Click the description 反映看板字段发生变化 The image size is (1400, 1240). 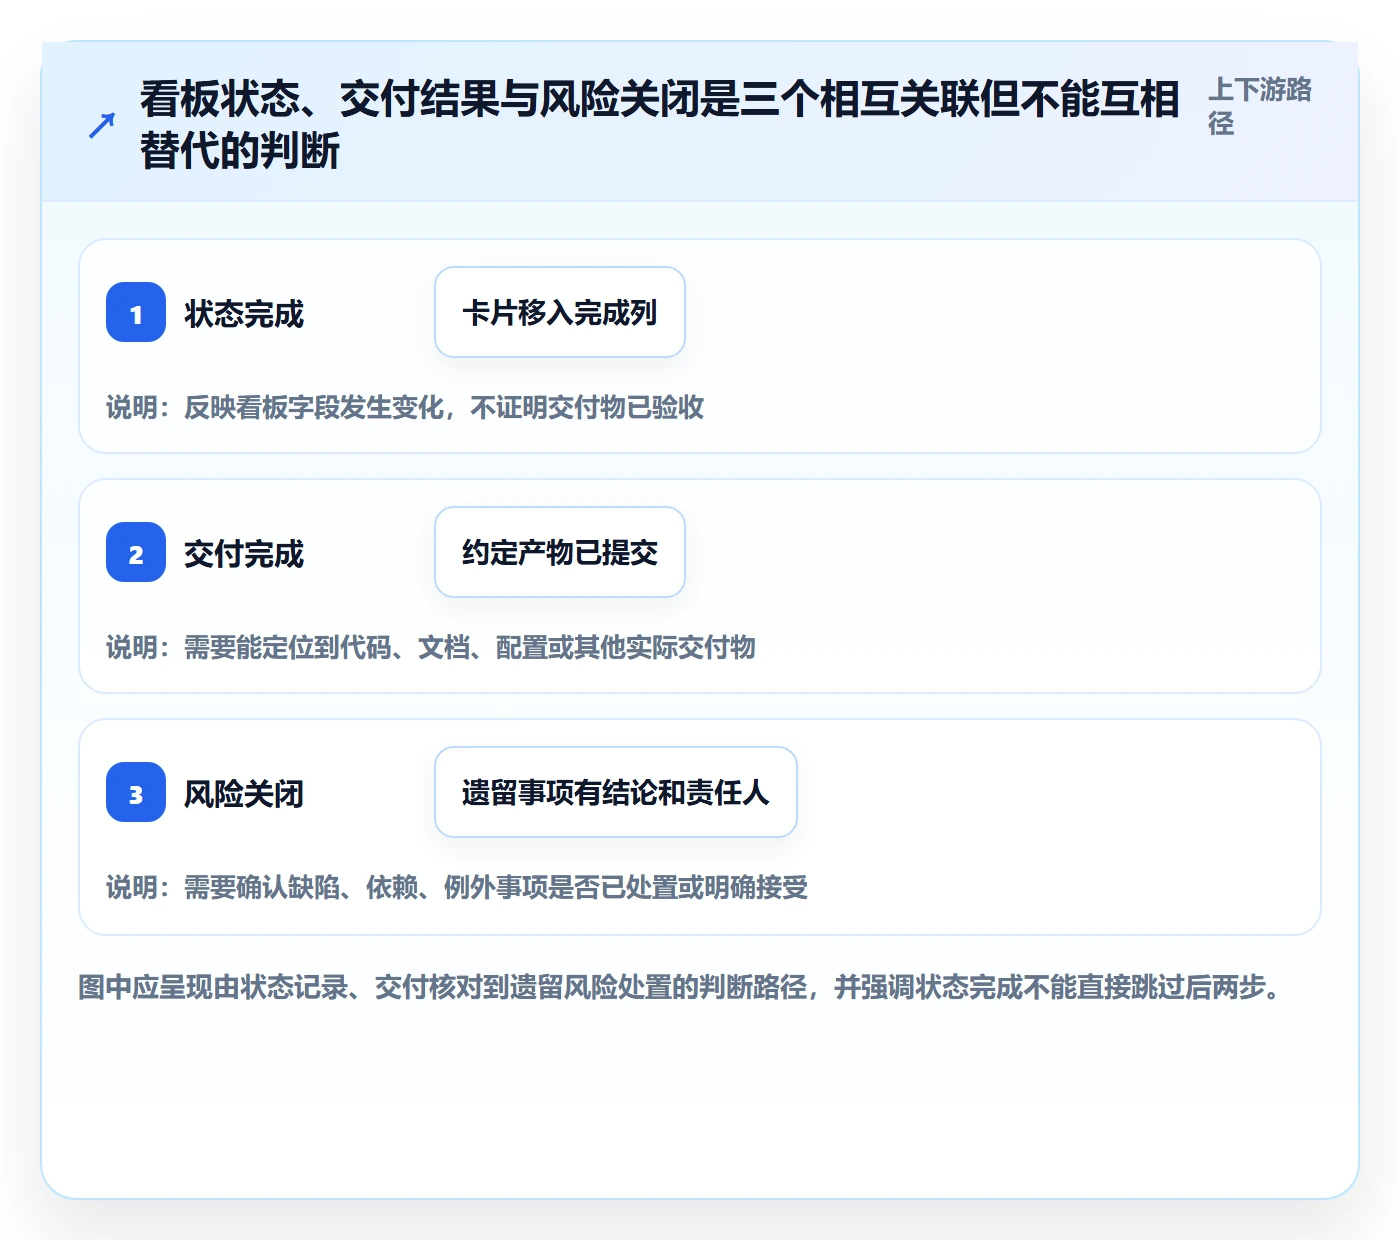click(x=405, y=408)
